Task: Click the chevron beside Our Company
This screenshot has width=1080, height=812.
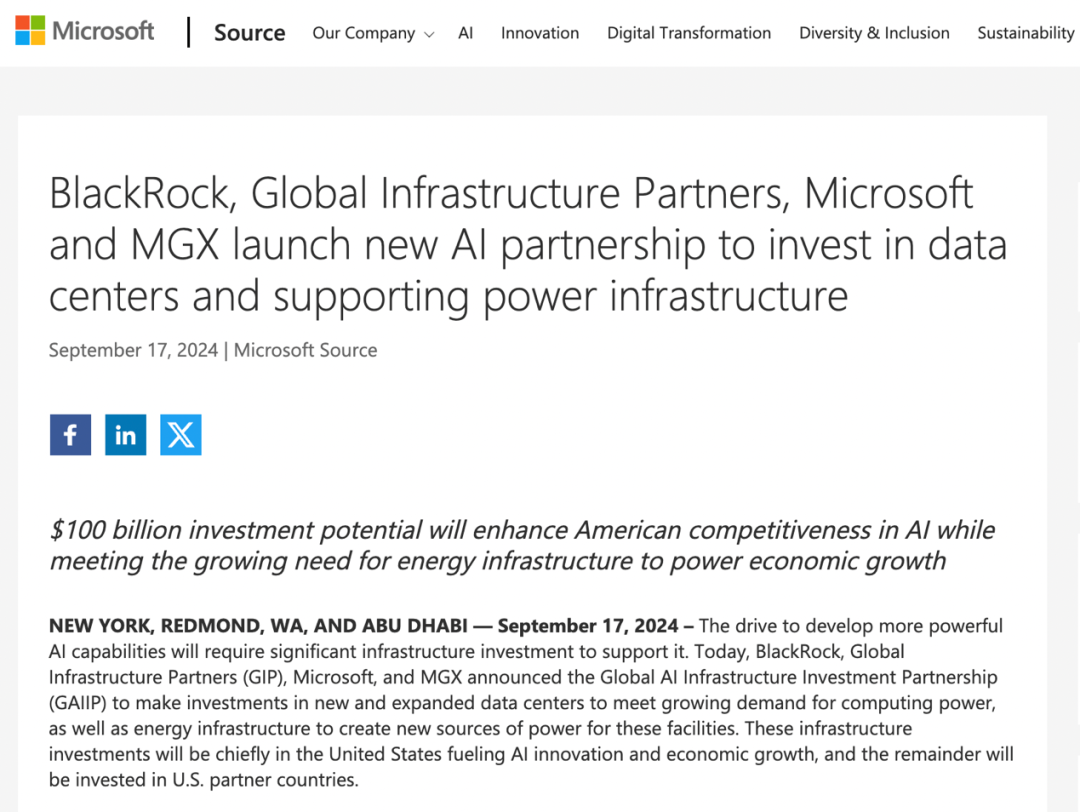Action: pyautogui.click(x=429, y=35)
